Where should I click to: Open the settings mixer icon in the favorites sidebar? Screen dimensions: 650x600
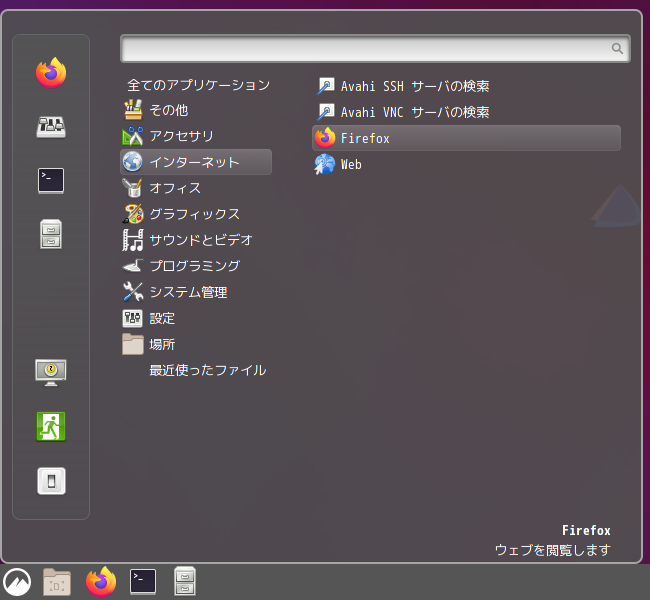(51, 126)
